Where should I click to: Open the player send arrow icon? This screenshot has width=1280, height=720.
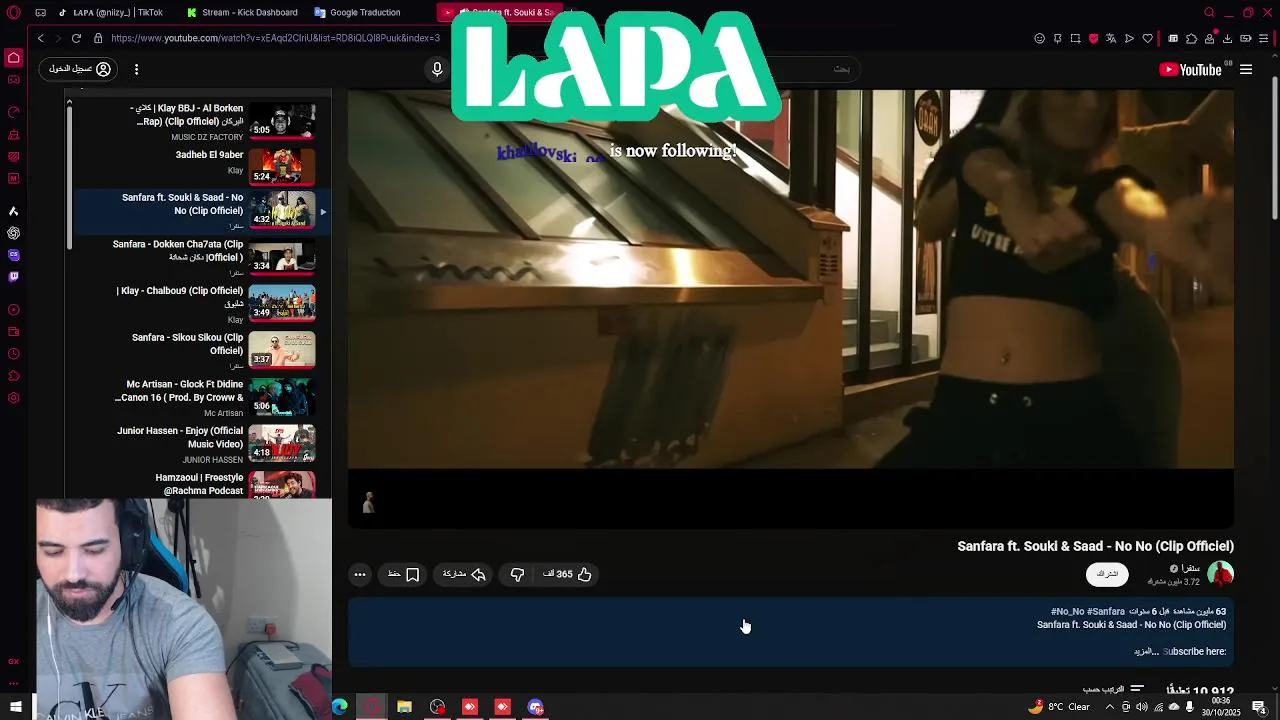pyautogui.click(x=1130, y=38)
